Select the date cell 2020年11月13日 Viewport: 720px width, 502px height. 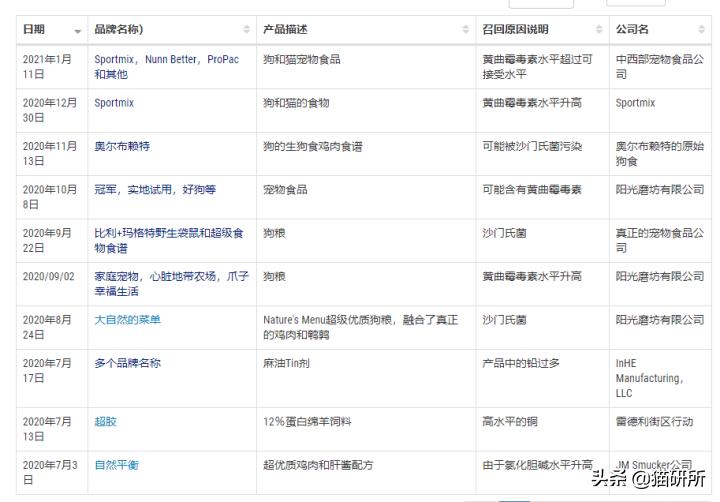tap(50, 153)
